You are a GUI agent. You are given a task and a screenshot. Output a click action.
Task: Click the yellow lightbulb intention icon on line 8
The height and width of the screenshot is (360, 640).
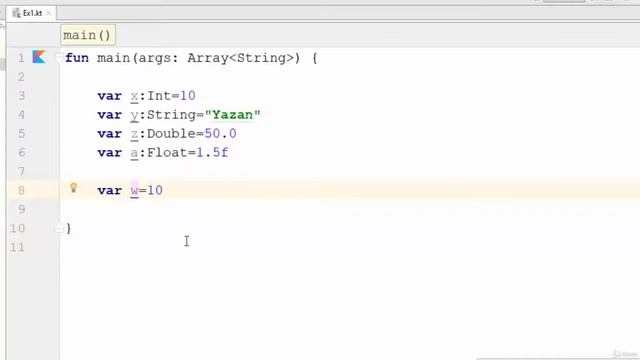click(73, 188)
